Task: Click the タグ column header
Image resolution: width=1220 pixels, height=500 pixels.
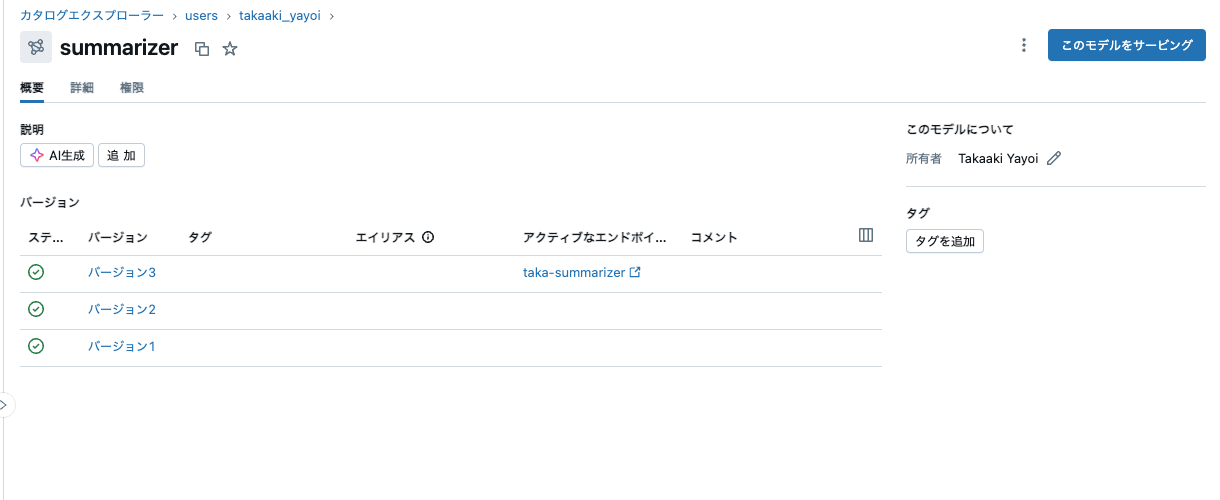Action: click(200, 237)
